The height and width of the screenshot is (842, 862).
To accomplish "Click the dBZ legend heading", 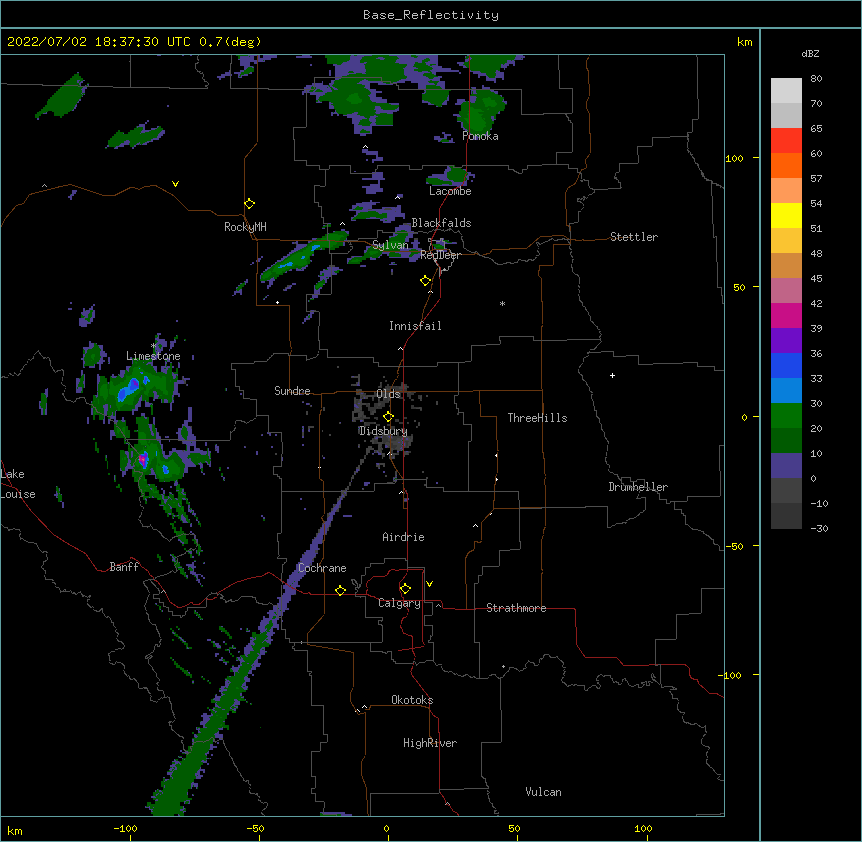I will pos(810,54).
